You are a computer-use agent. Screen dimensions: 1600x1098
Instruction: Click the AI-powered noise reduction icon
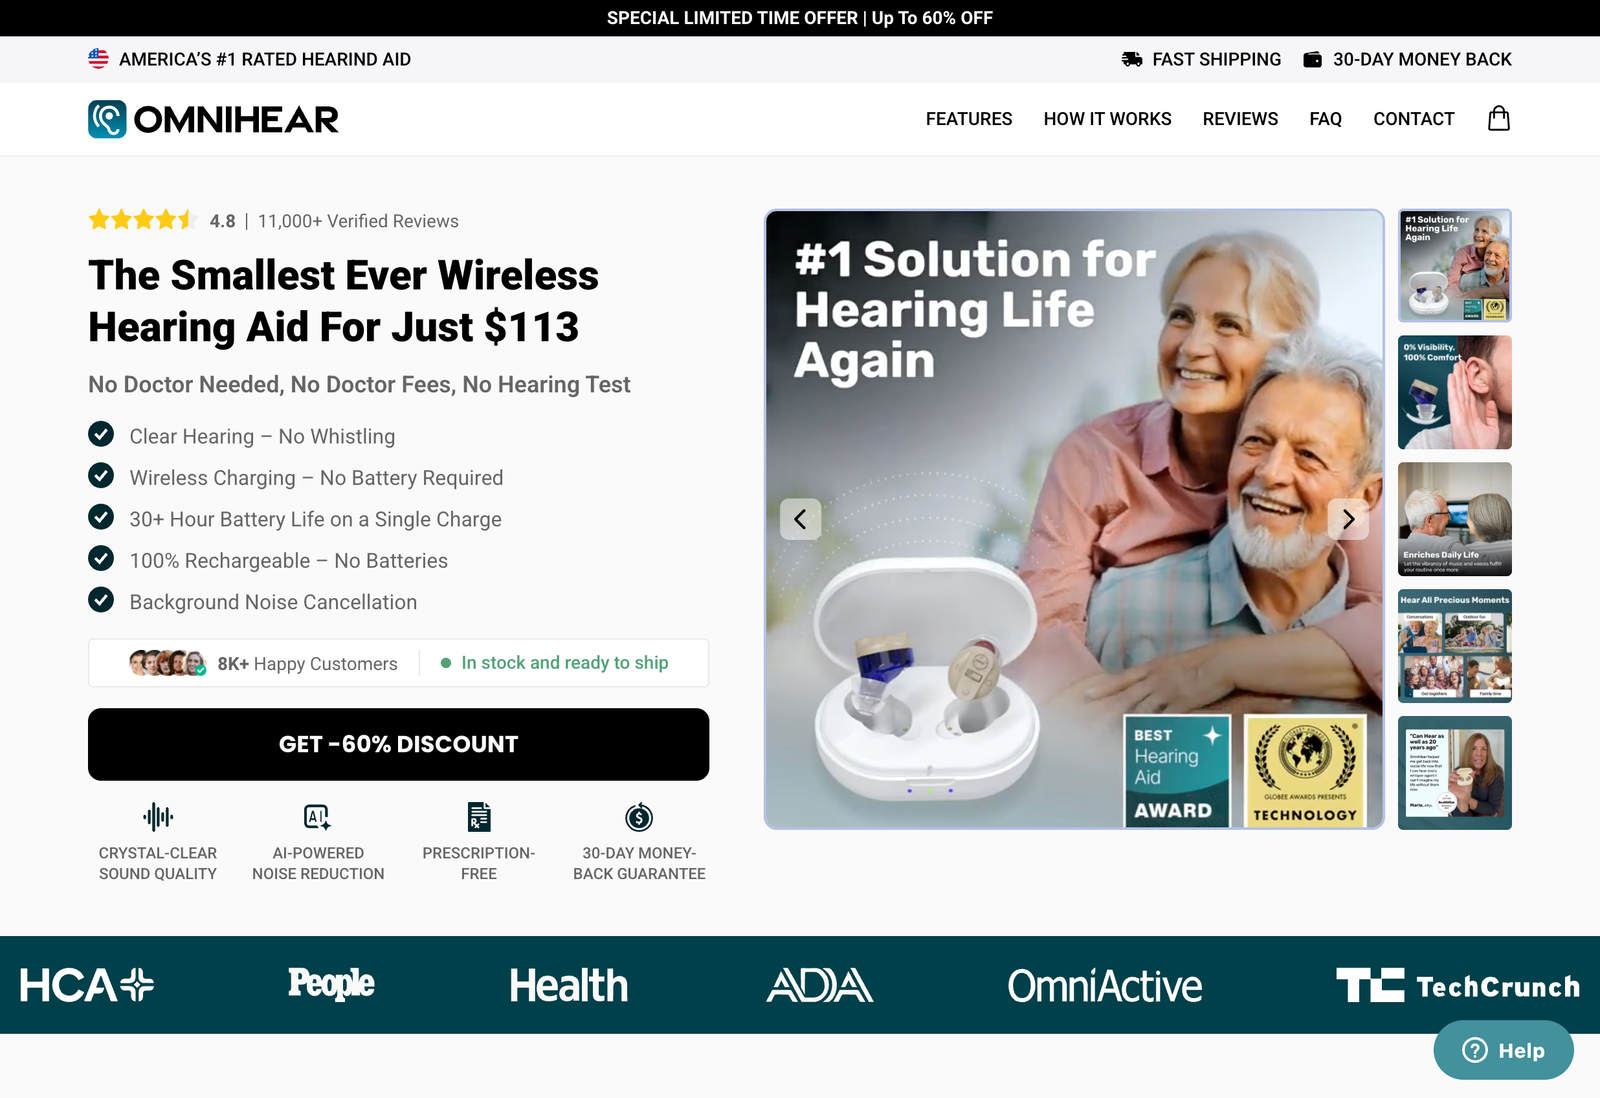[x=318, y=817]
